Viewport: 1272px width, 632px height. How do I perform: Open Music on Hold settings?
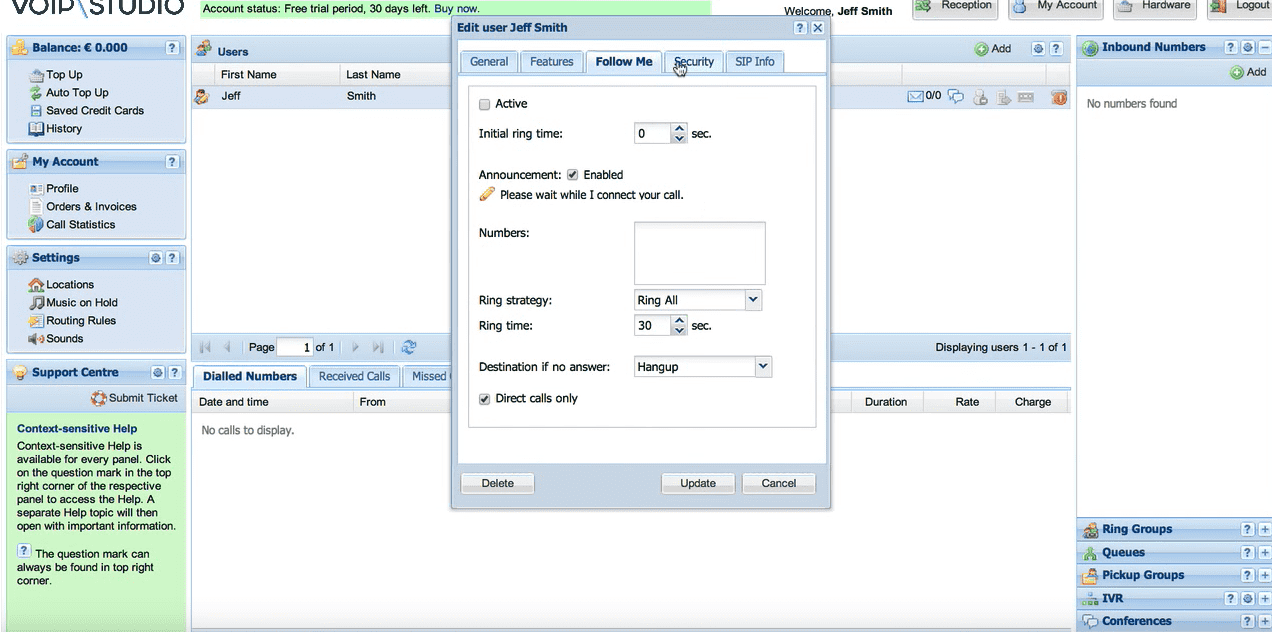coord(81,303)
